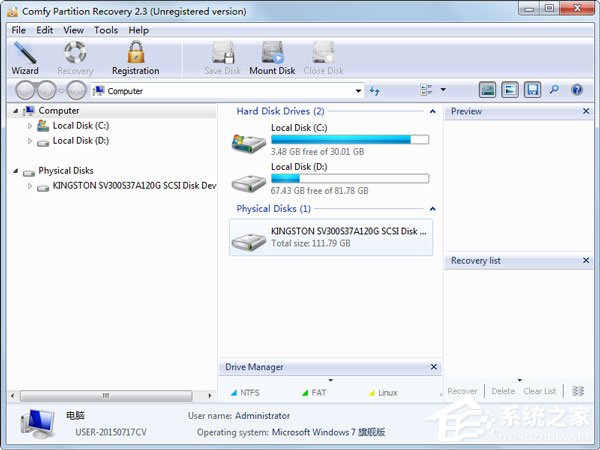Click the horizontal scrollbar under the tree

pos(110,392)
